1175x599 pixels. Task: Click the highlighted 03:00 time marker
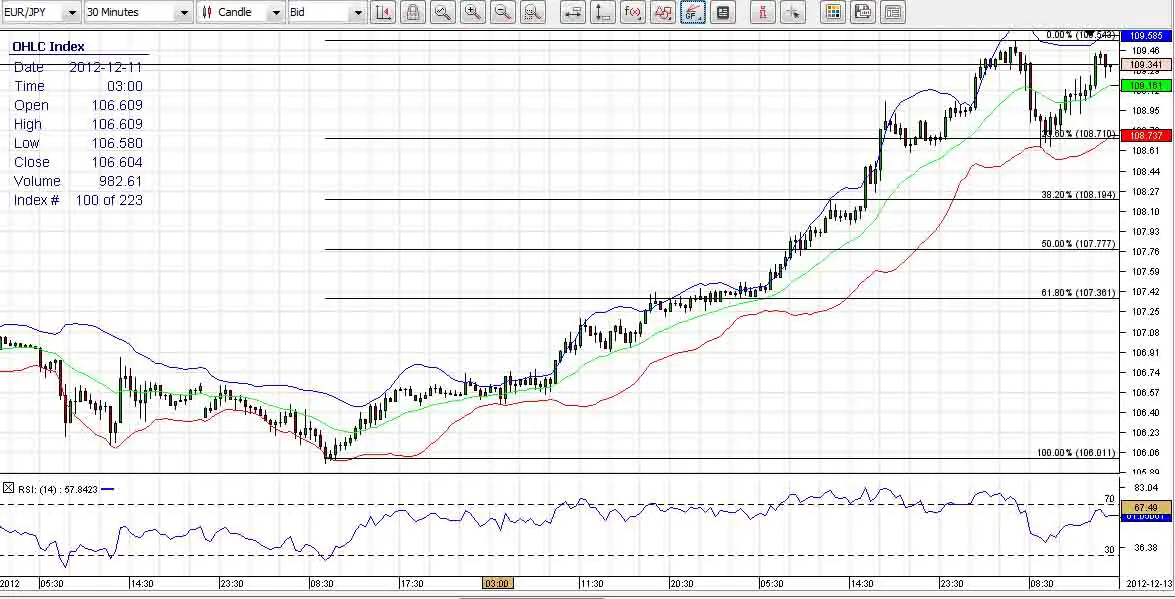497,583
